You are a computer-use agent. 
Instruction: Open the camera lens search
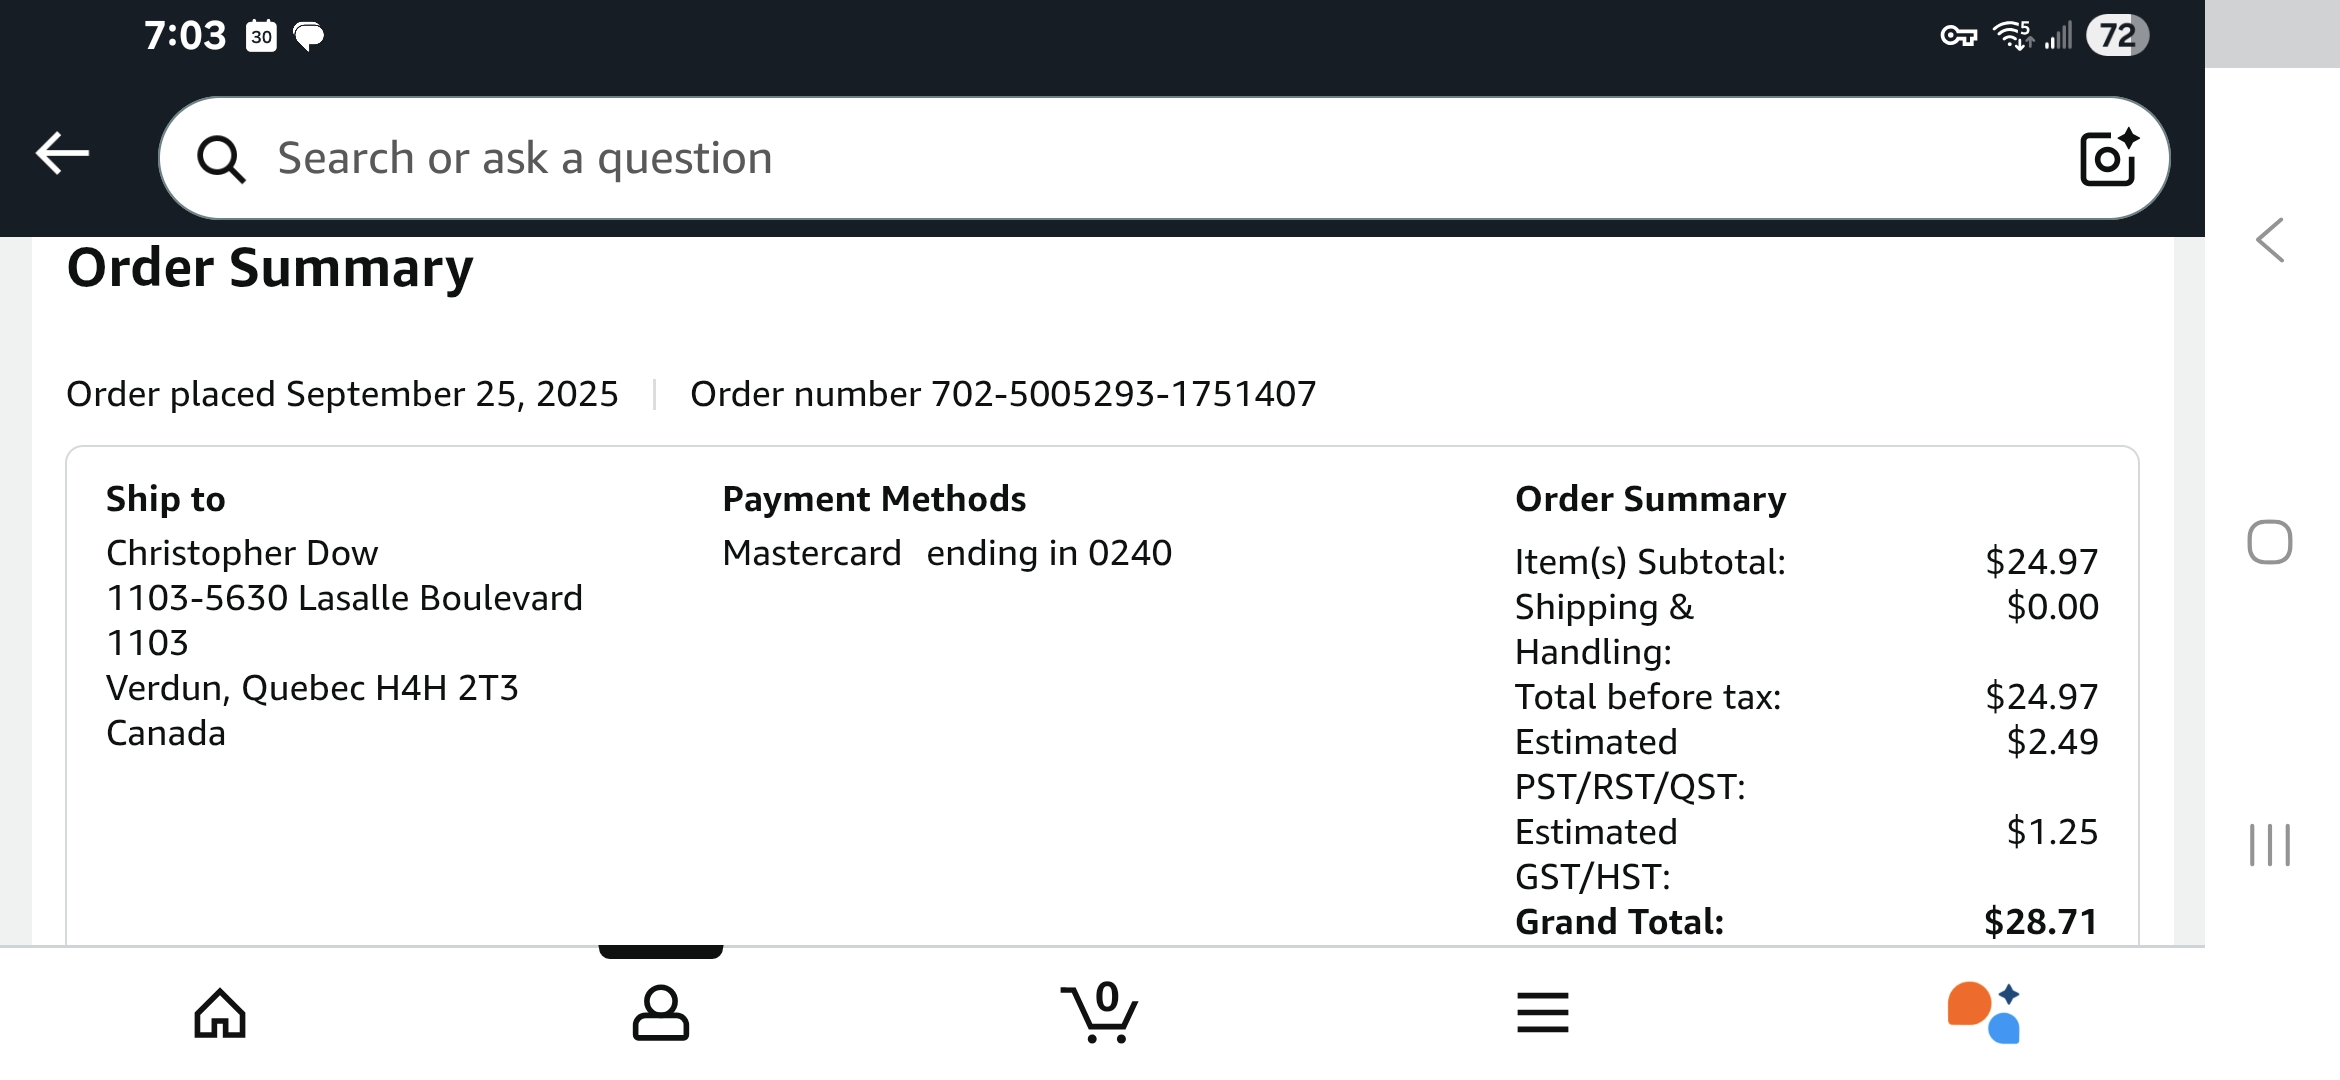2108,158
